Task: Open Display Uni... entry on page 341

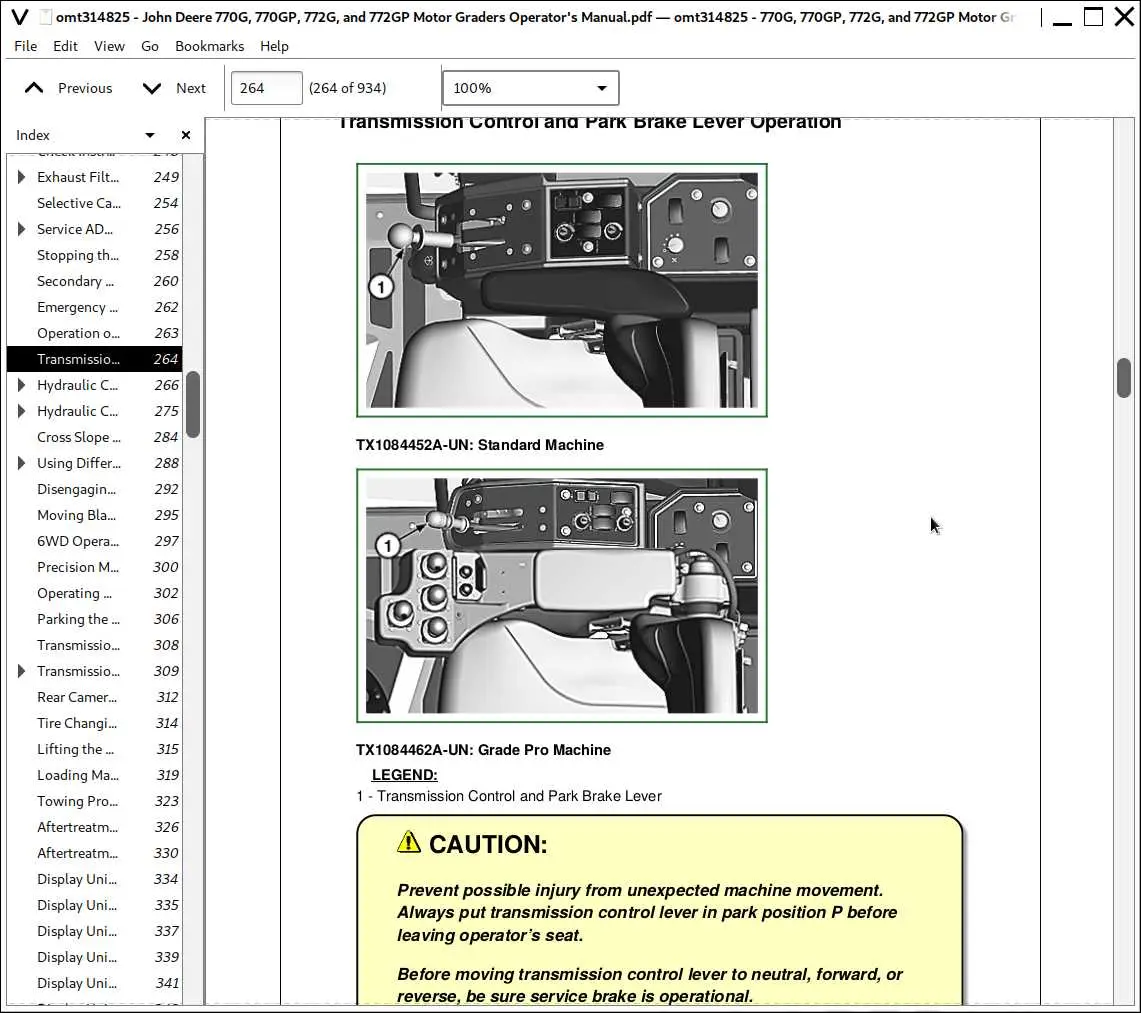Action: [x=95, y=983]
